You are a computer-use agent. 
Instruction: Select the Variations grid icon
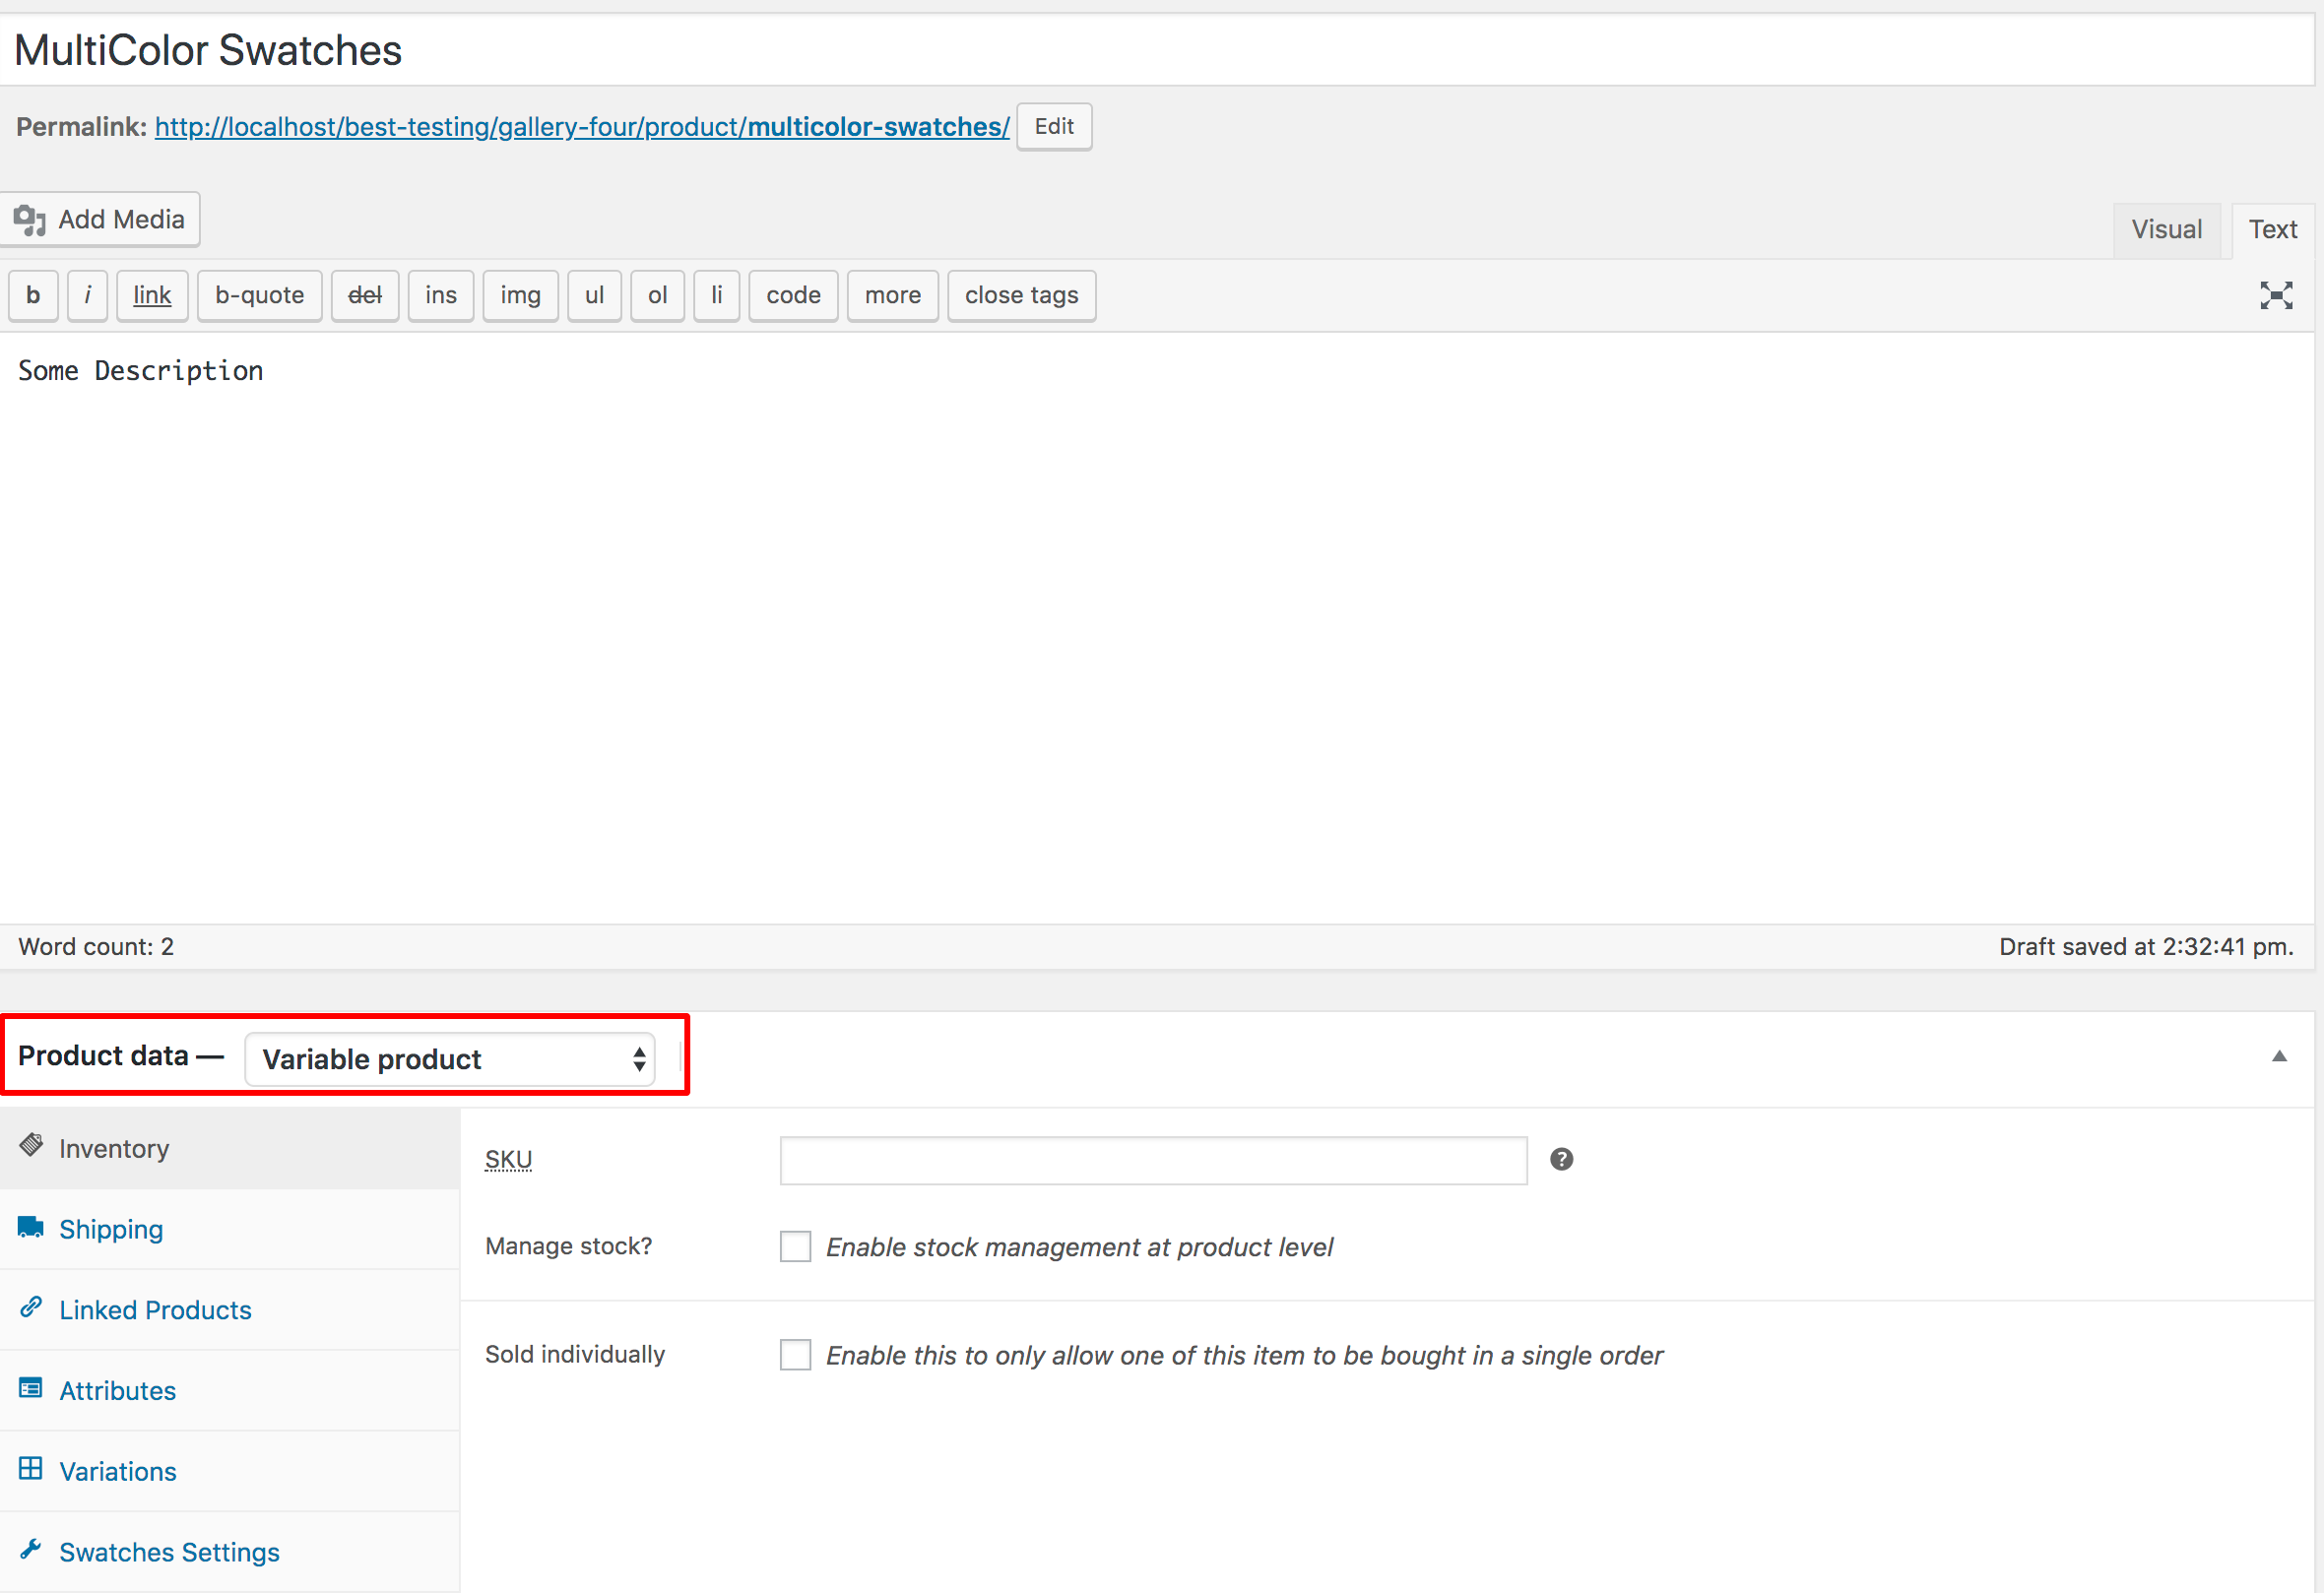[30, 1469]
